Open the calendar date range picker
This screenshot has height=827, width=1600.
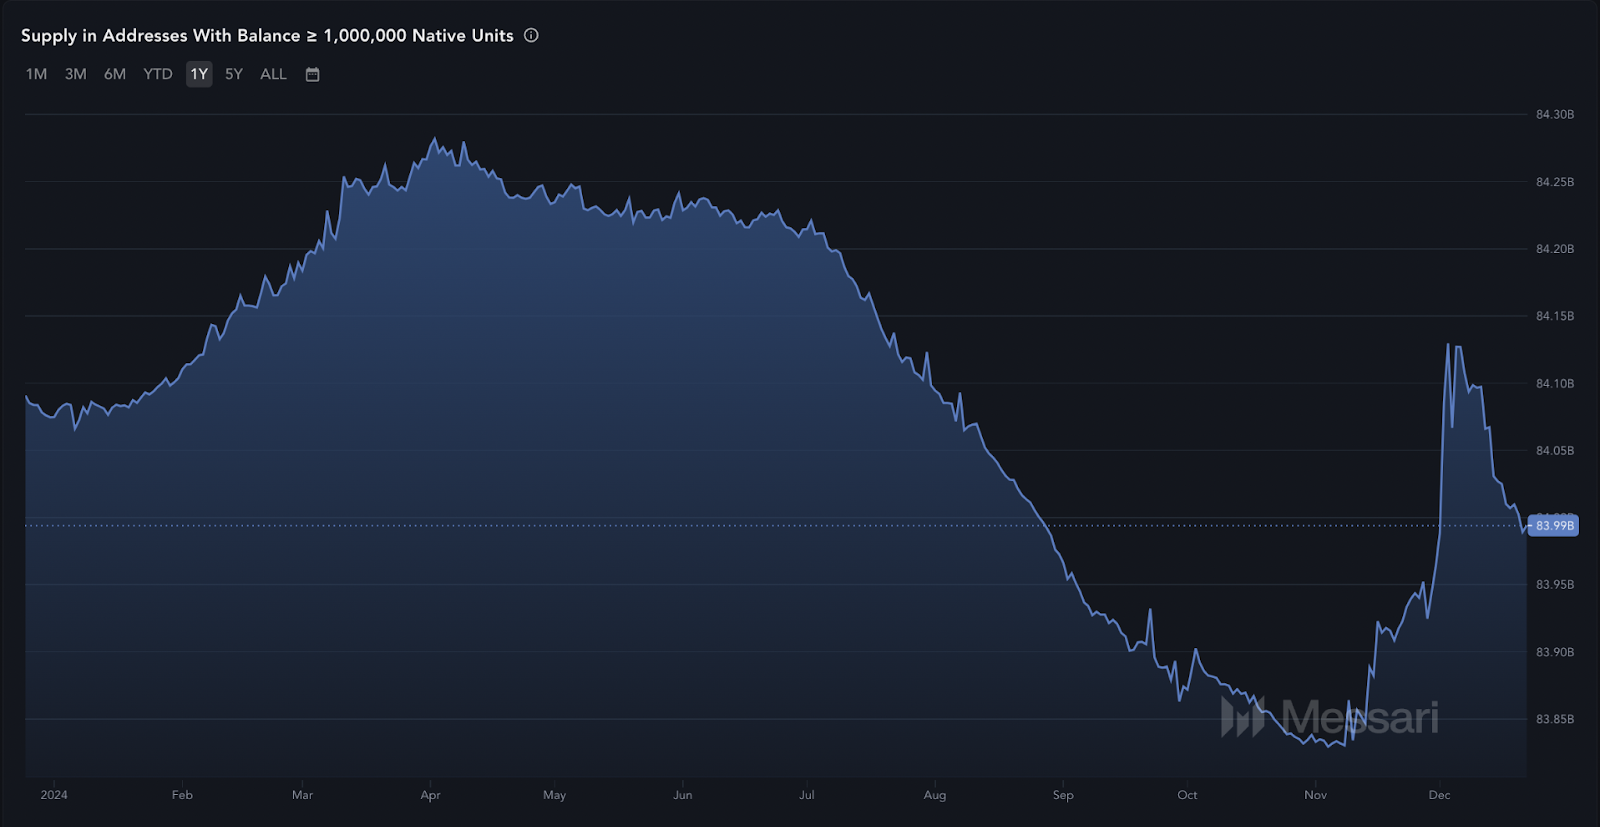coord(312,74)
